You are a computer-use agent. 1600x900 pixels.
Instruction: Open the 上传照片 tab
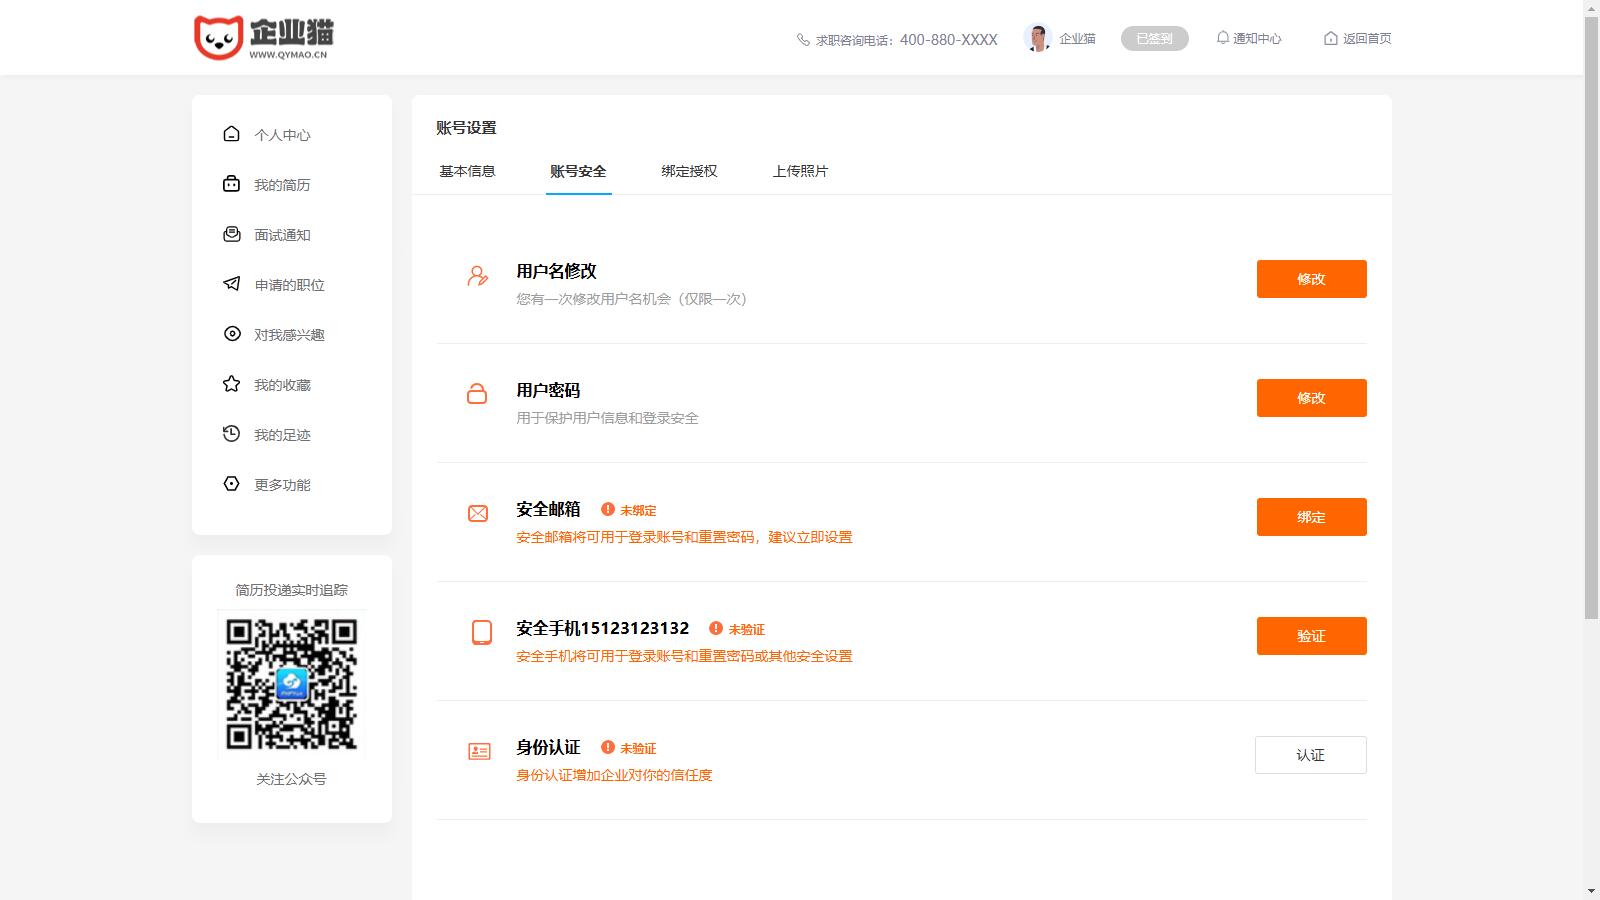(800, 171)
